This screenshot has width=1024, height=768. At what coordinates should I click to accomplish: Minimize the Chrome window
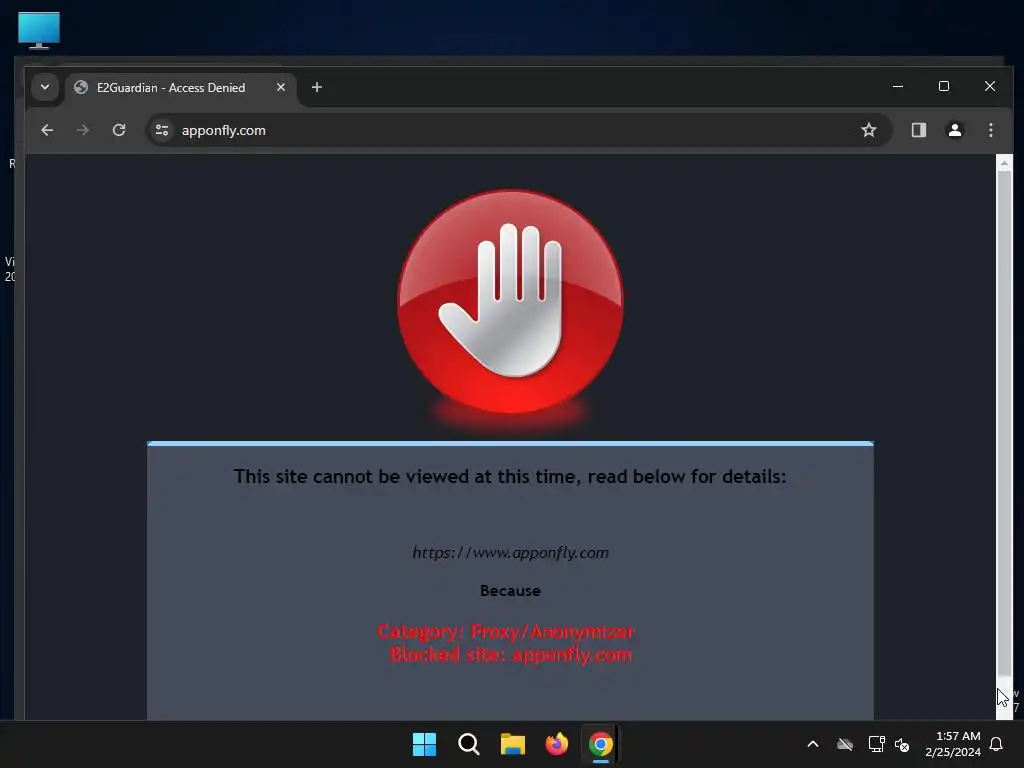tap(898, 86)
